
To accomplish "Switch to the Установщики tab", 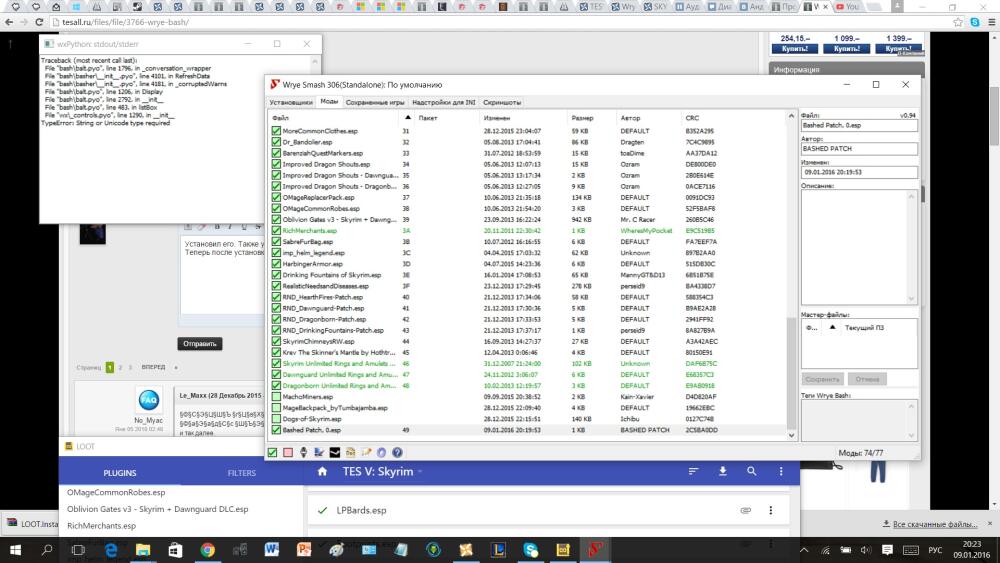I will click(291, 103).
